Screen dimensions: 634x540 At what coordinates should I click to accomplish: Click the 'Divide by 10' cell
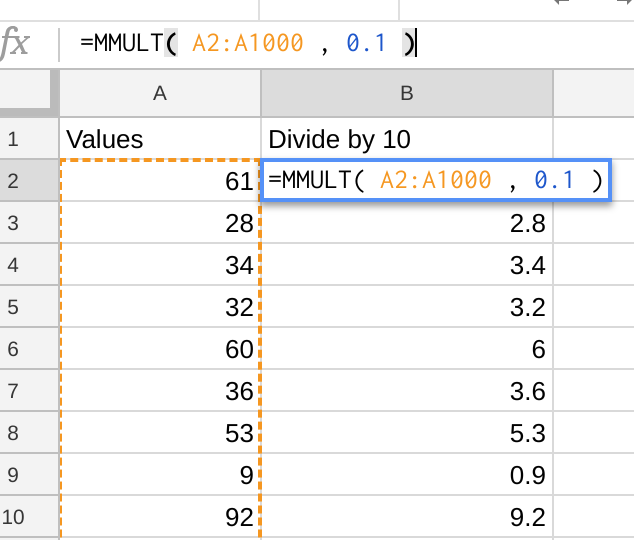click(407, 139)
